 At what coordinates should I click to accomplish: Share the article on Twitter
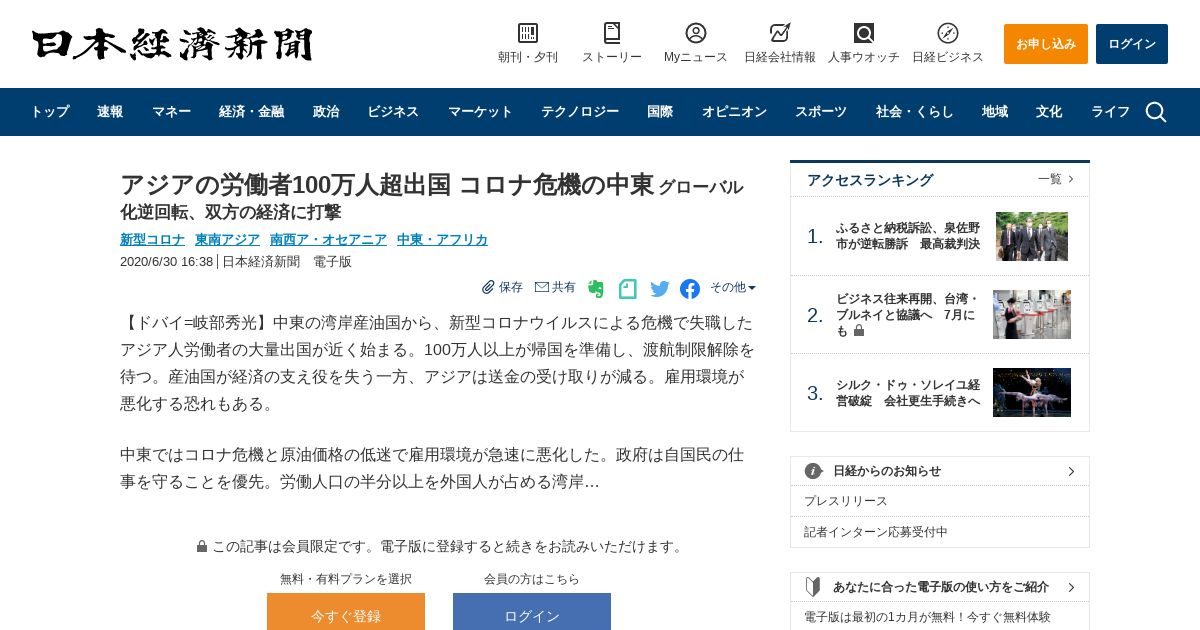coord(660,289)
